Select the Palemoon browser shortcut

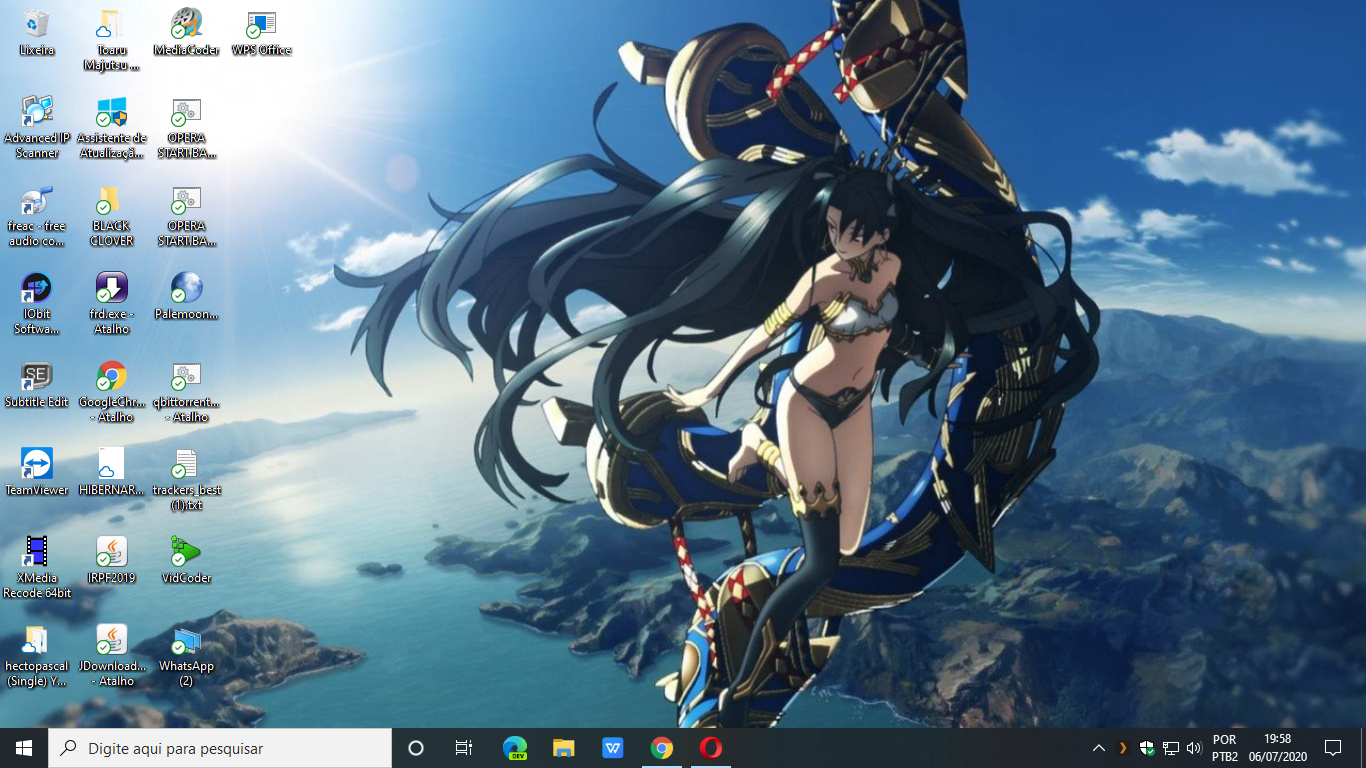[186, 289]
